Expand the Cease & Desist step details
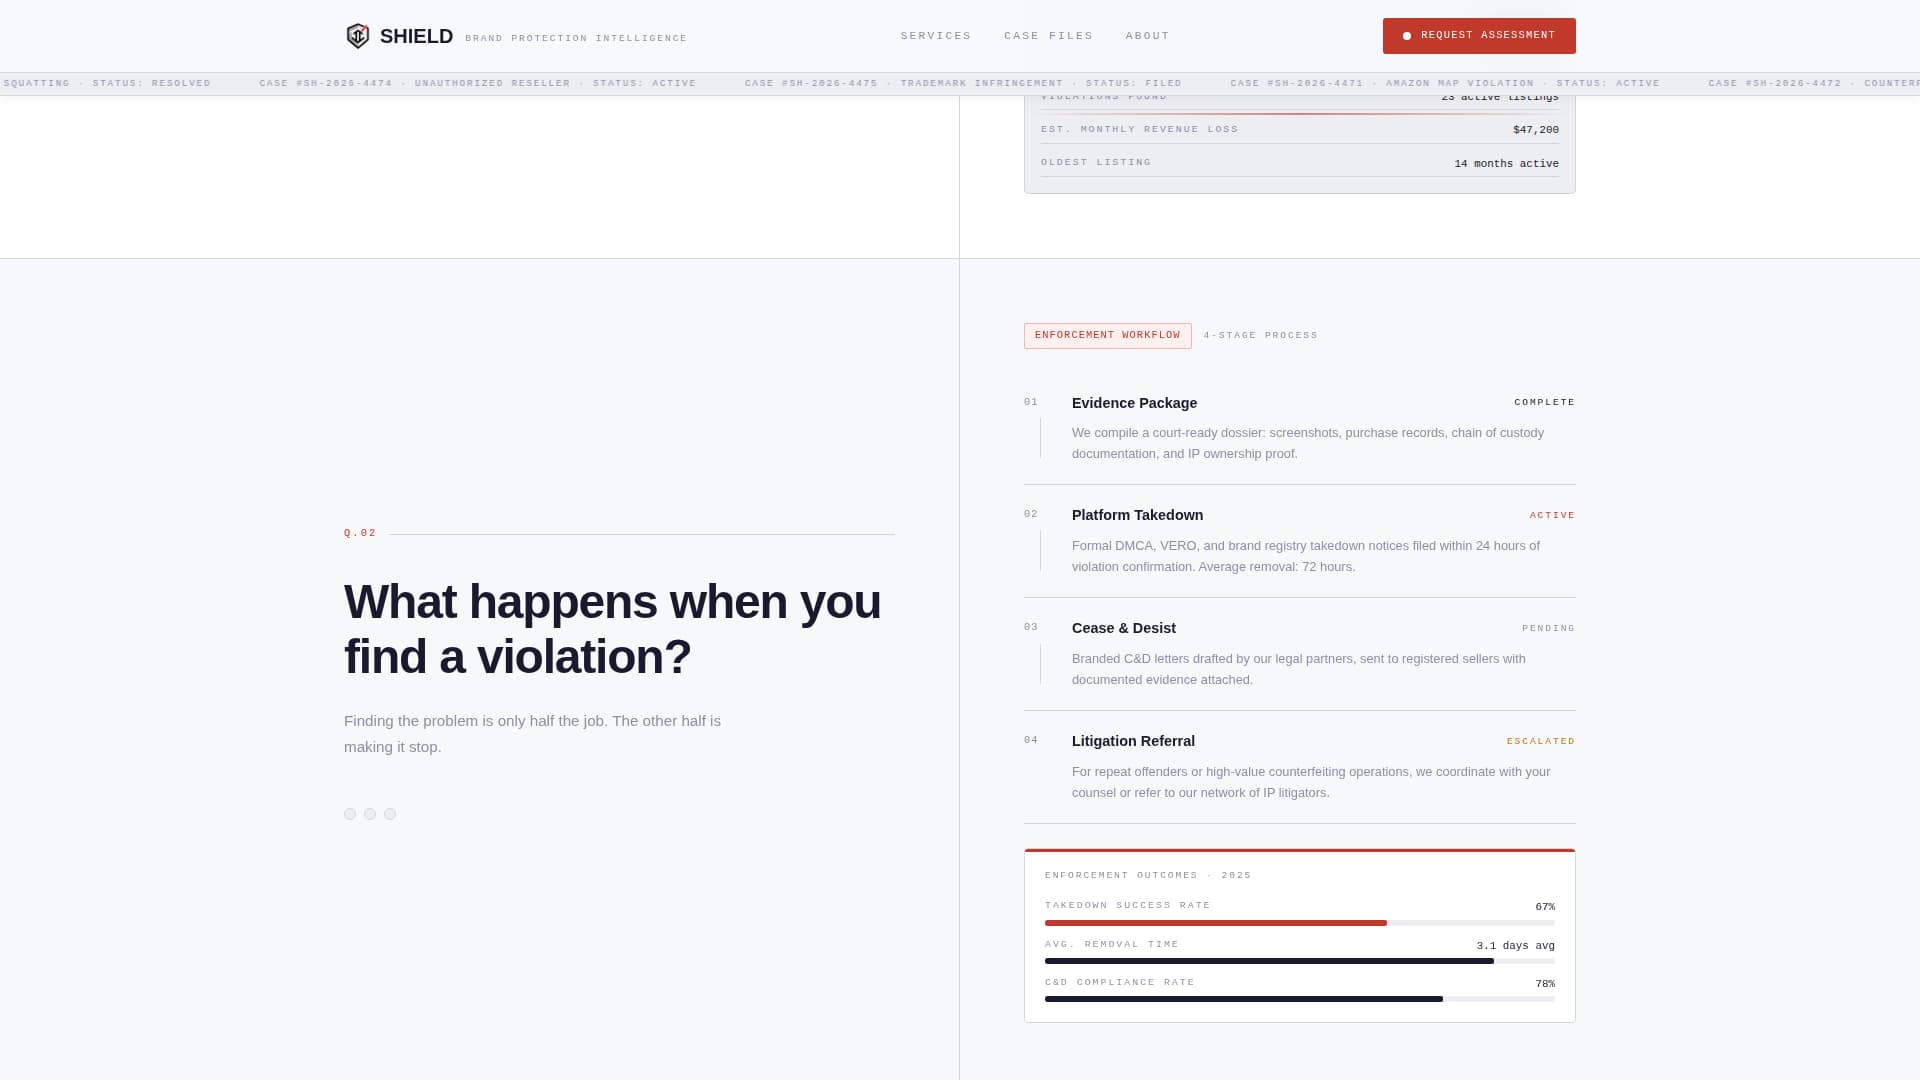 [x=1123, y=628]
